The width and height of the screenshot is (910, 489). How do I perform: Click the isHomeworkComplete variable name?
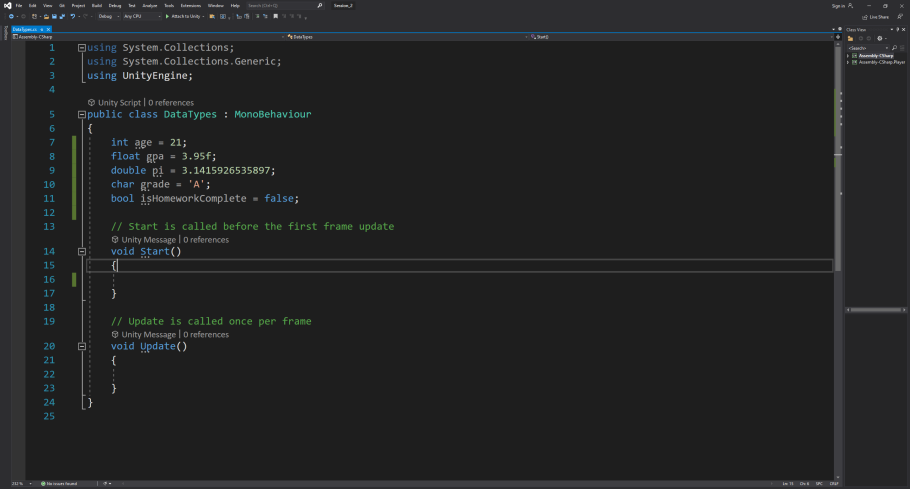[193, 198]
